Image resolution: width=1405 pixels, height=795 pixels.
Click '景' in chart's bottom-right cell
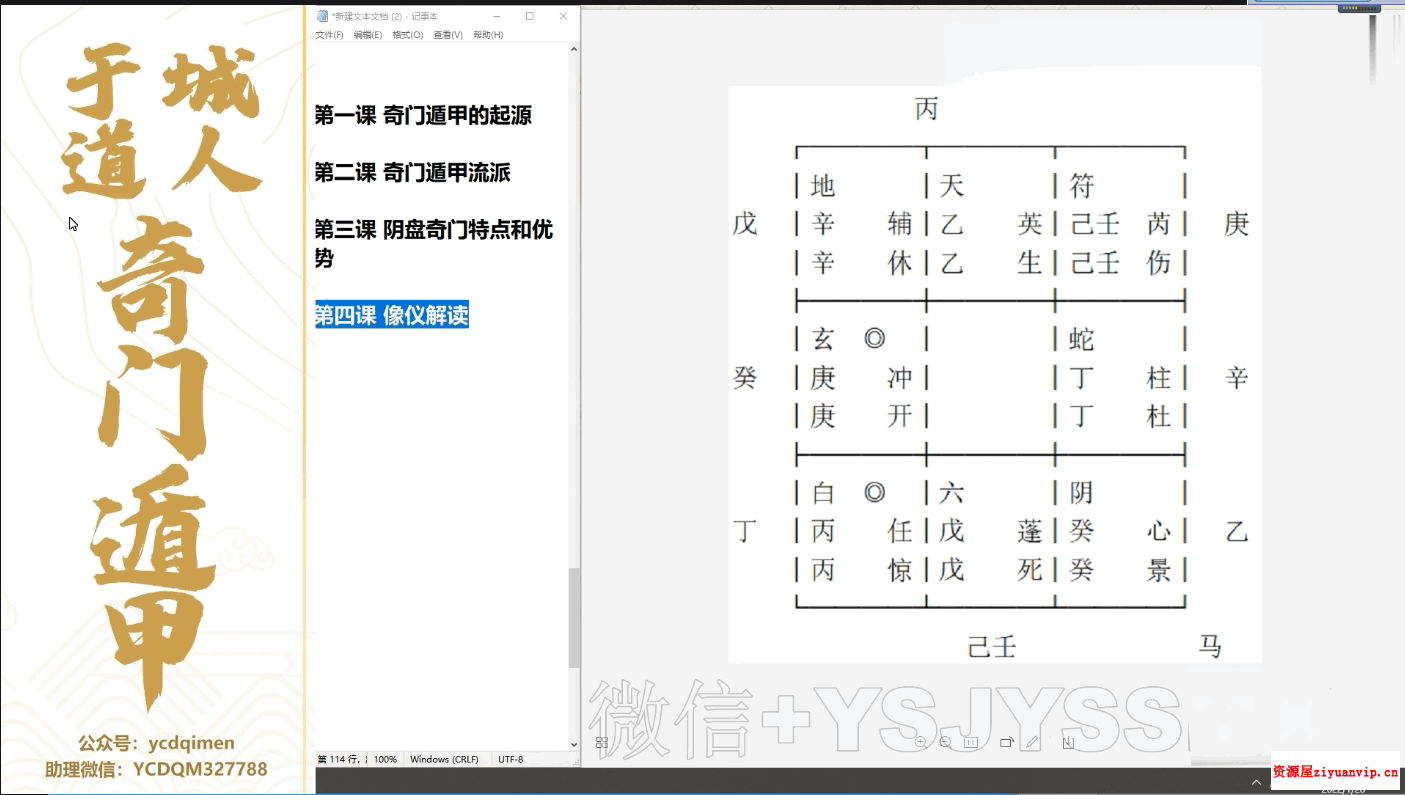[x=1159, y=570]
